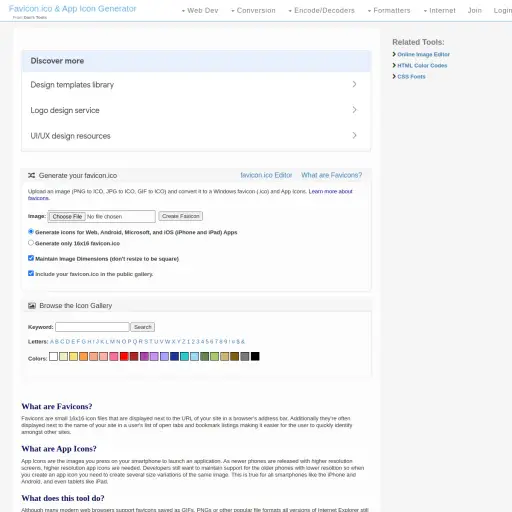The image size is (512, 512).
Task: Open the Internet dropdown menu
Action: [440, 11]
